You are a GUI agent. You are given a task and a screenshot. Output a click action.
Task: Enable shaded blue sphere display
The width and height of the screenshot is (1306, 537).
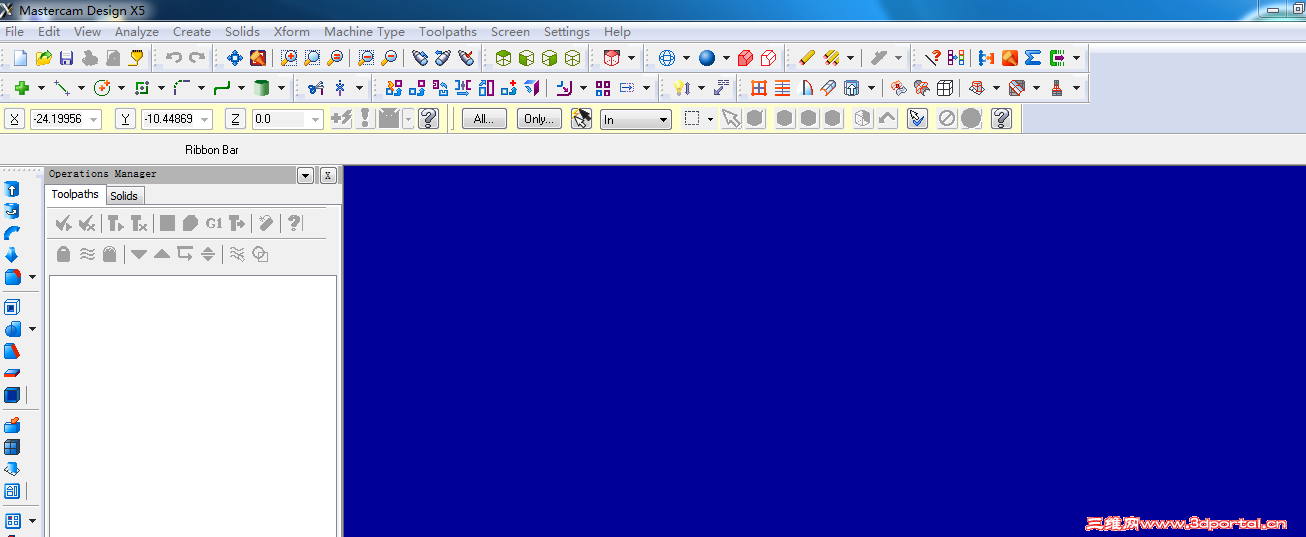click(x=707, y=58)
